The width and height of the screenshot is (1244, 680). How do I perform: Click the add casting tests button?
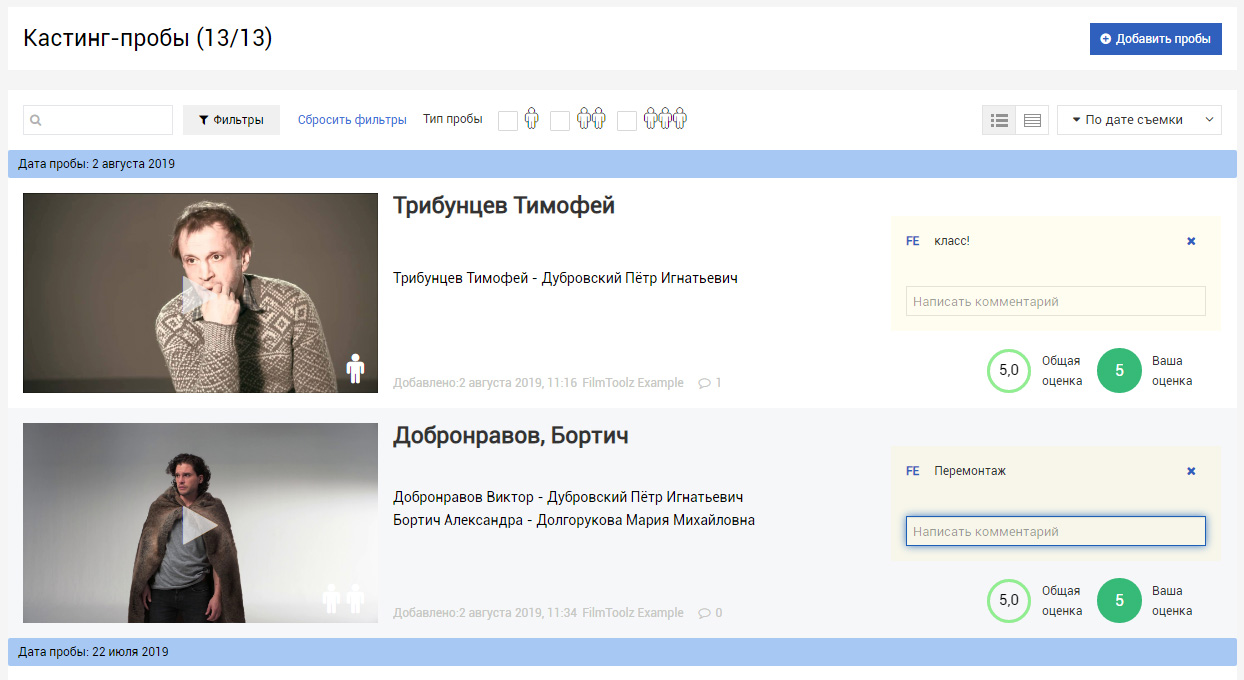point(1155,39)
